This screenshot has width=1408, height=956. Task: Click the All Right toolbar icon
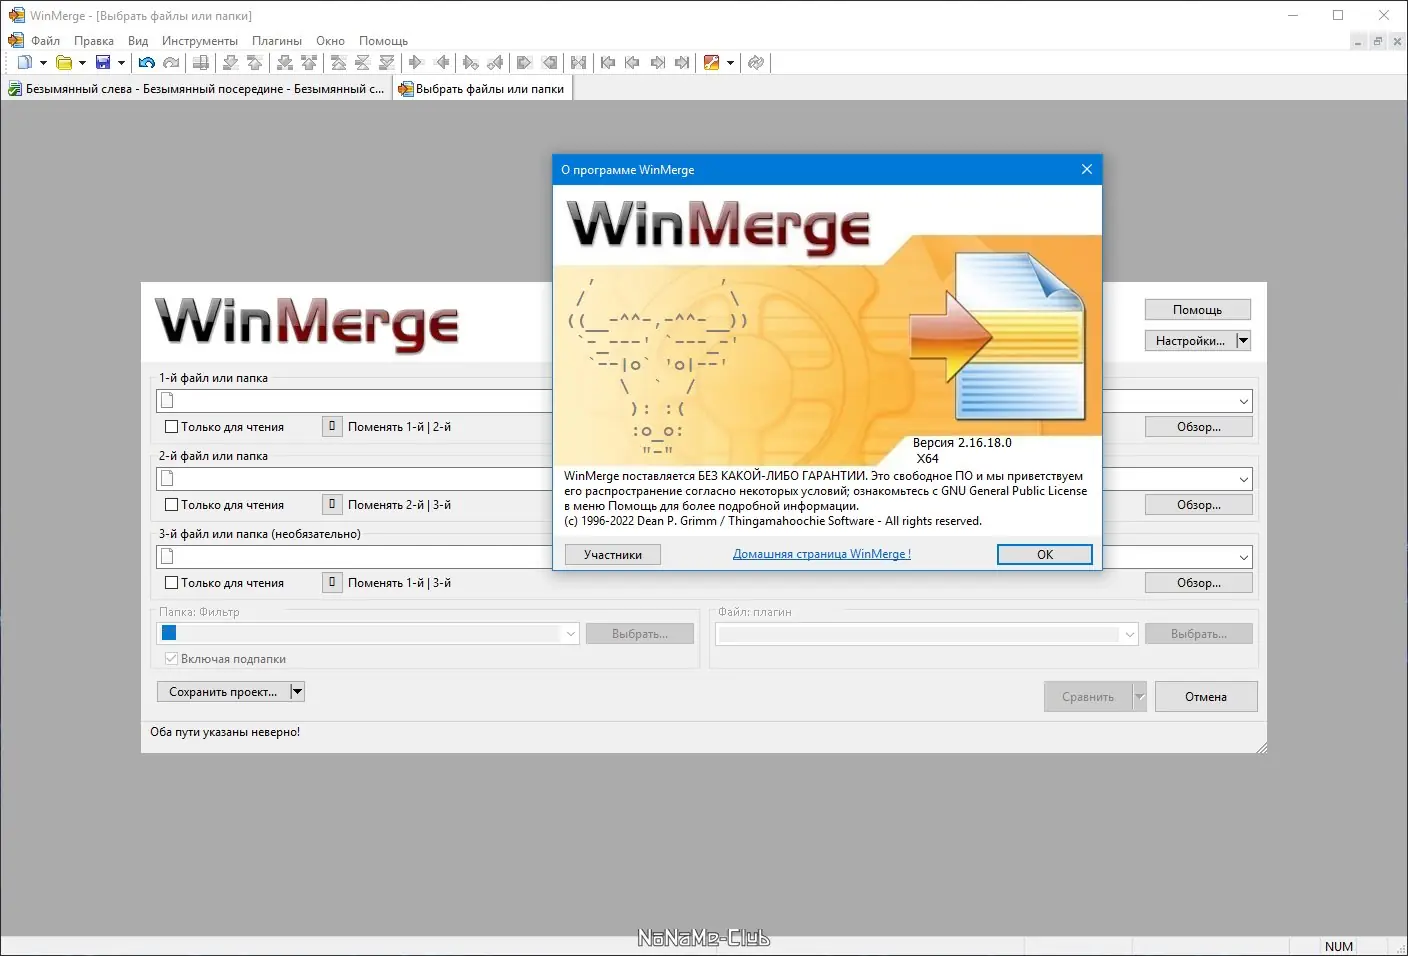pos(525,63)
